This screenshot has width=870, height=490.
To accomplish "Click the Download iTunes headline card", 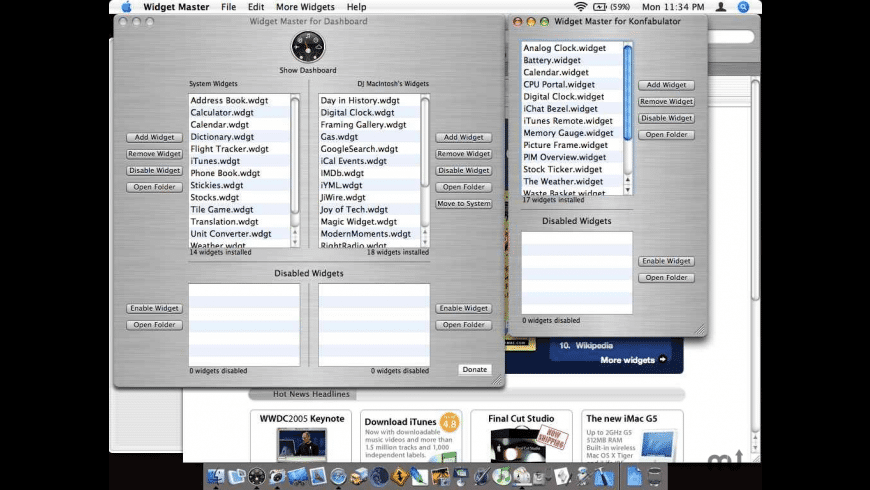I will tap(411, 436).
